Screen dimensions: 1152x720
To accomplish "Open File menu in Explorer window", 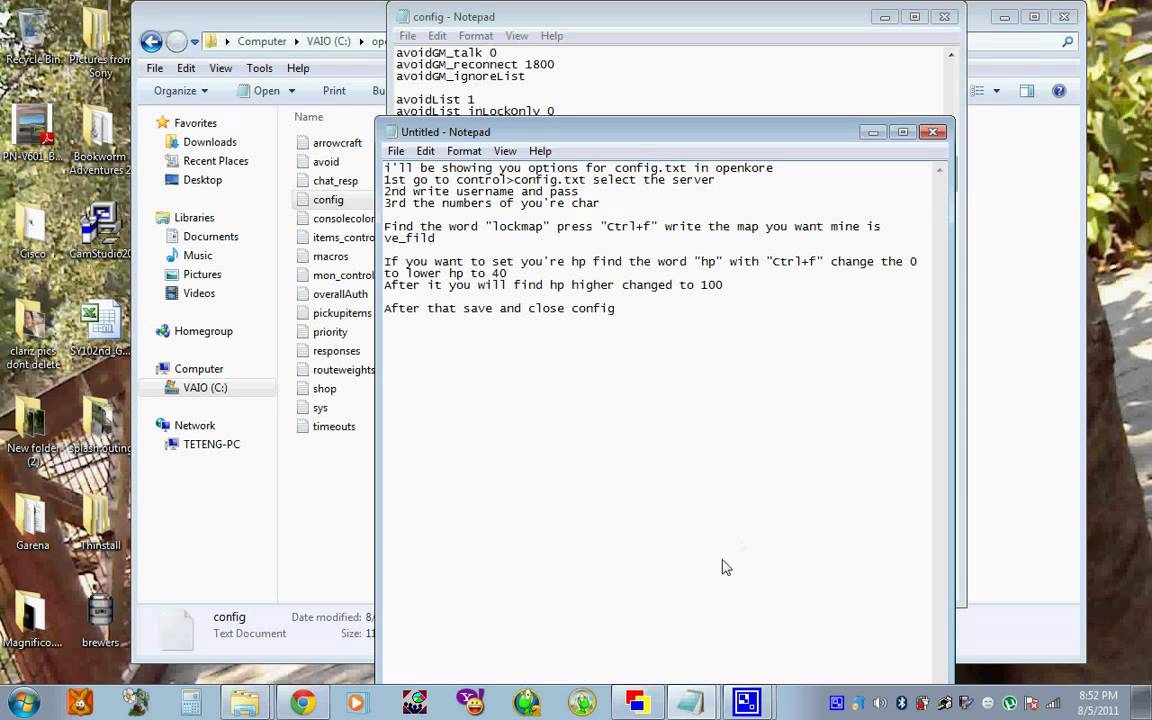I will (x=155, y=68).
